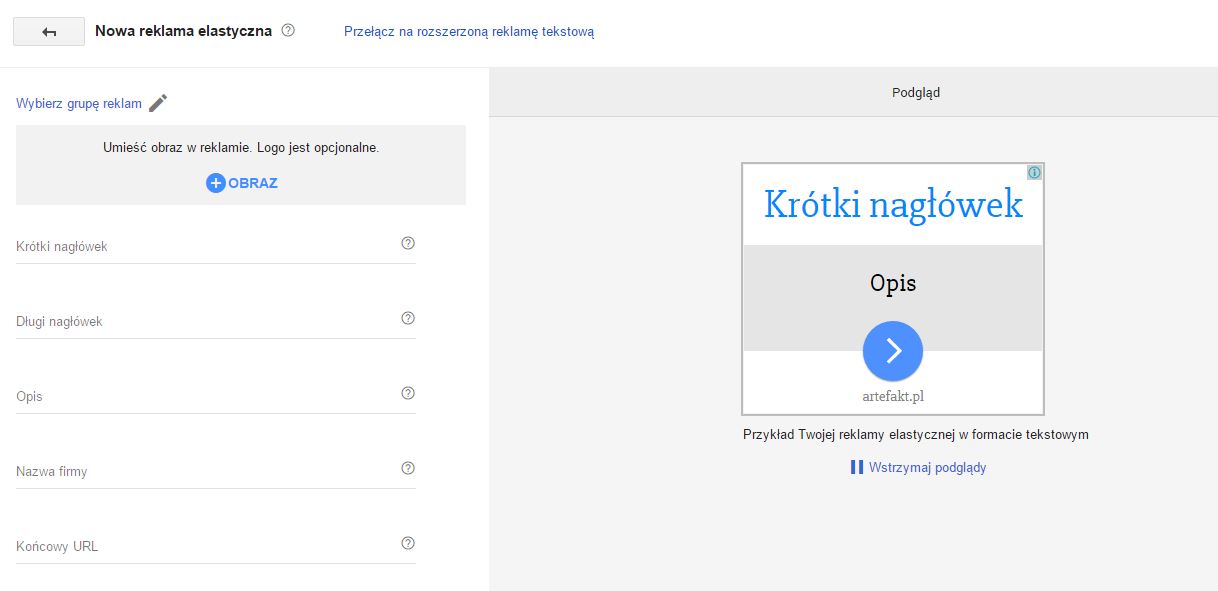
Task: Click the back arrow button
Action: tap(49, 32)
